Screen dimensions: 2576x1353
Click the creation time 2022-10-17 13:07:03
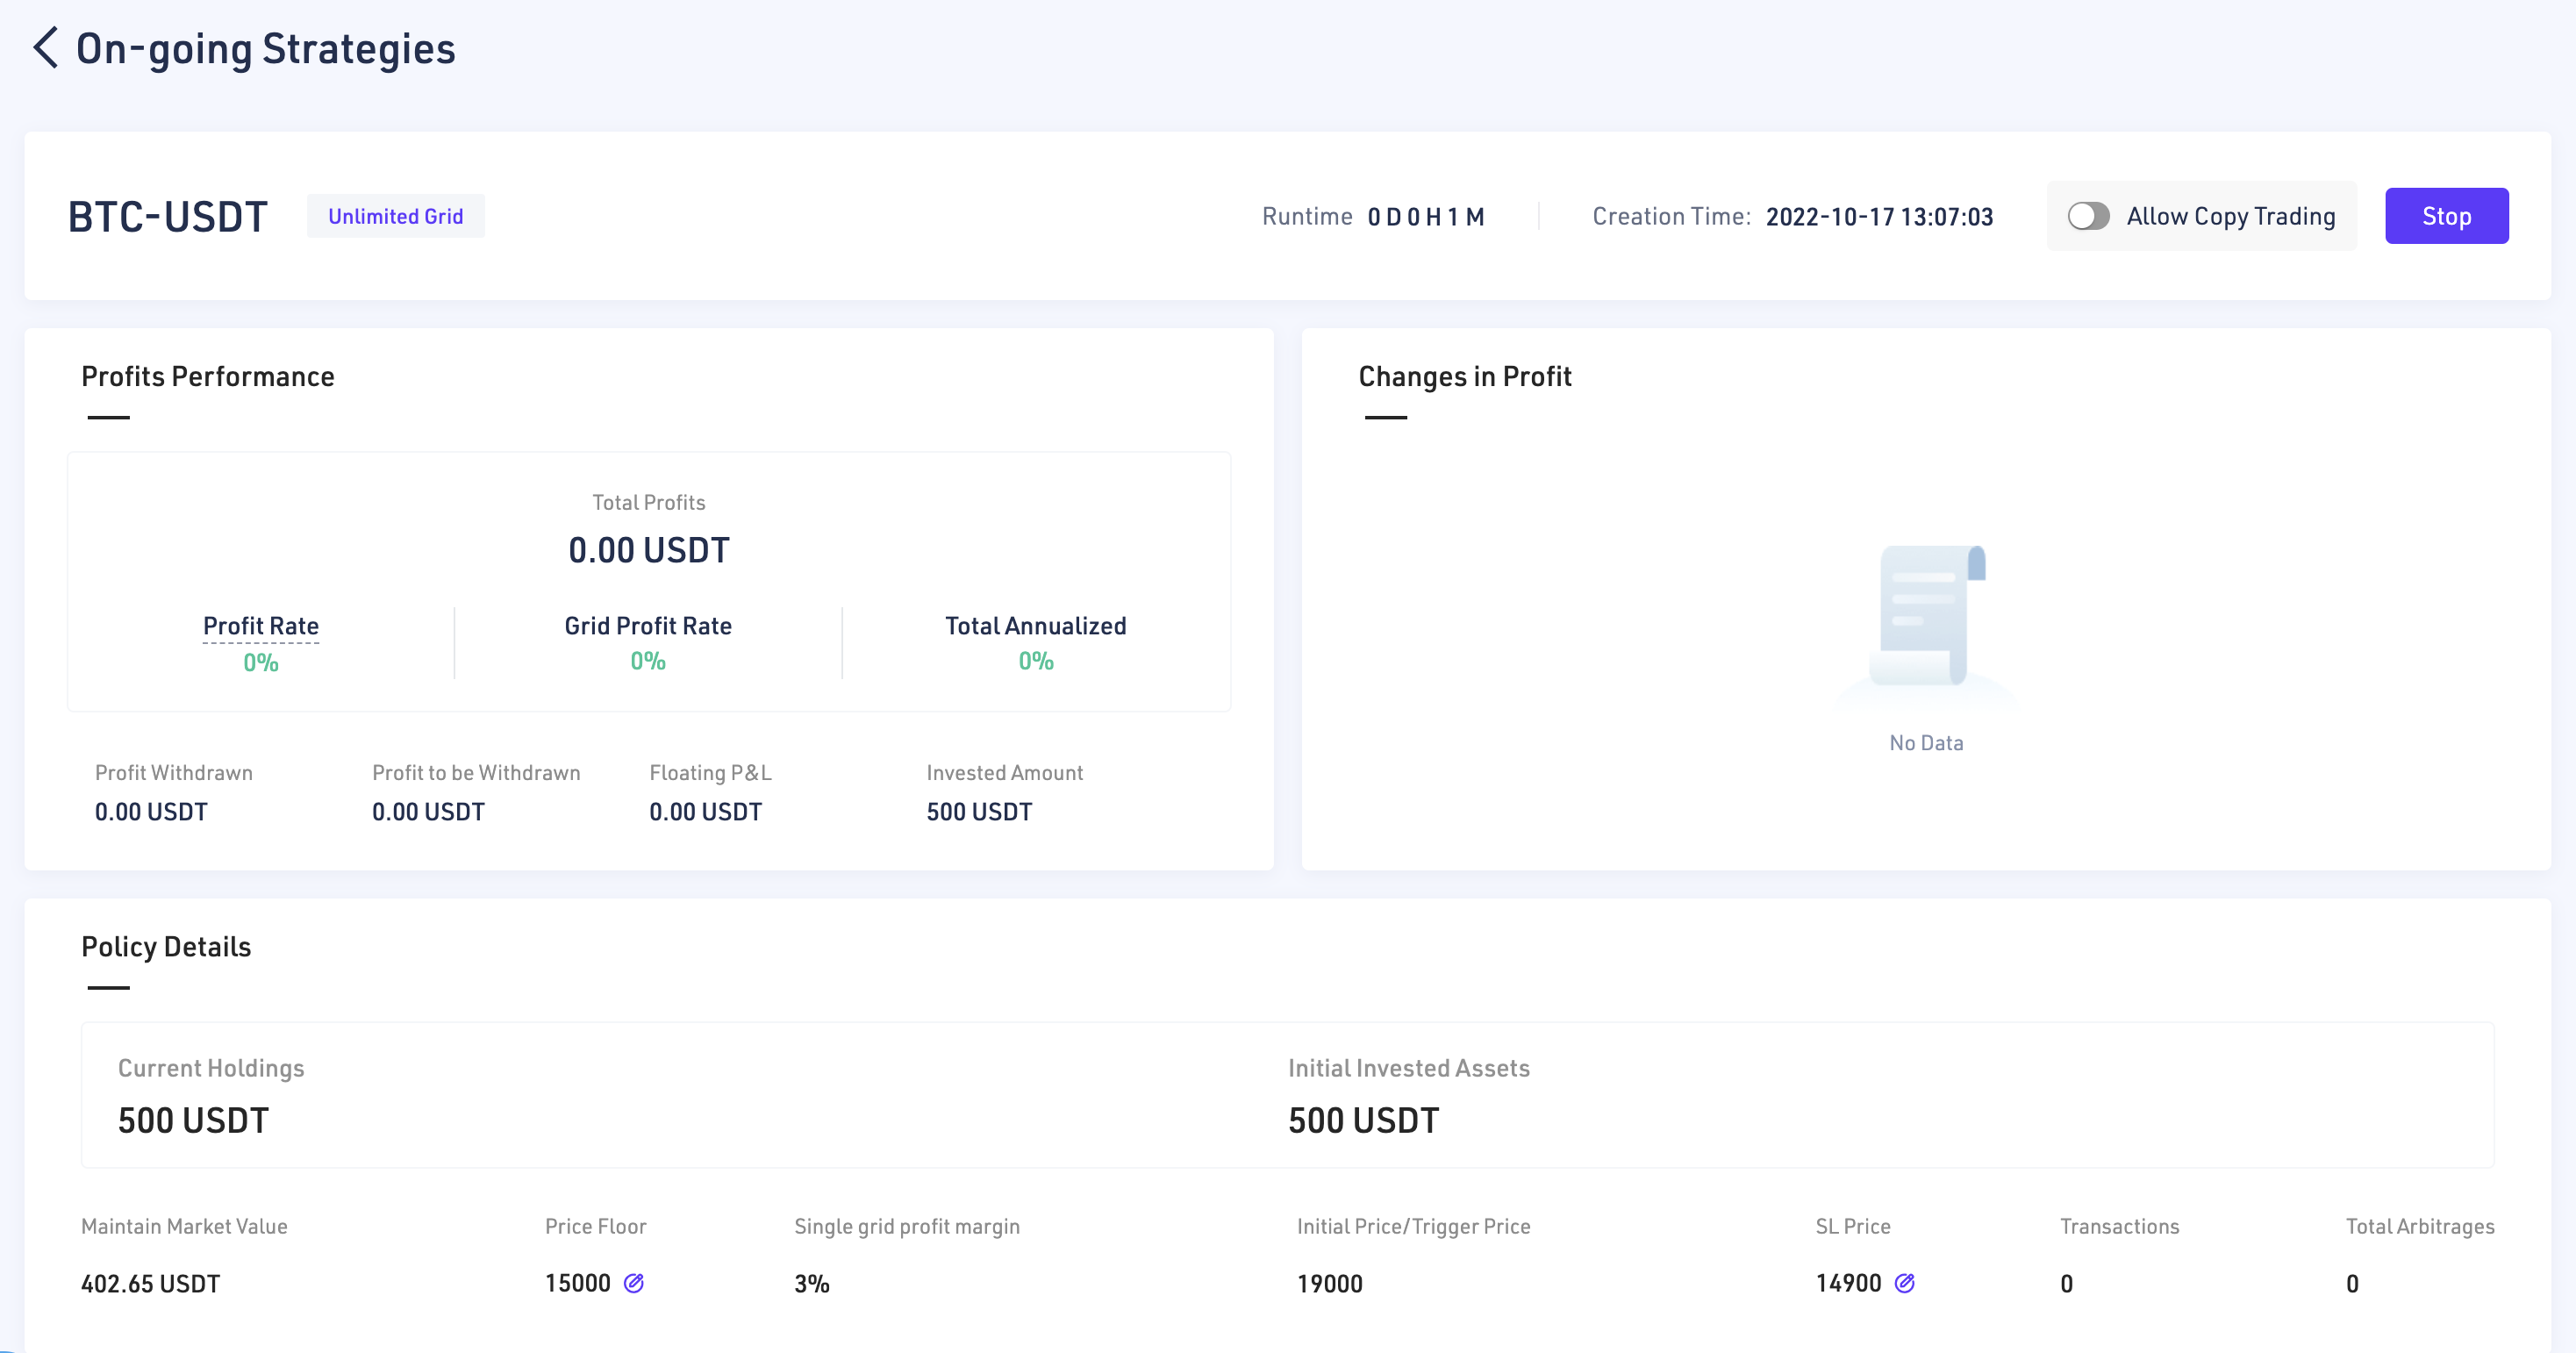pyautogui.click(x=1880, y=217)
